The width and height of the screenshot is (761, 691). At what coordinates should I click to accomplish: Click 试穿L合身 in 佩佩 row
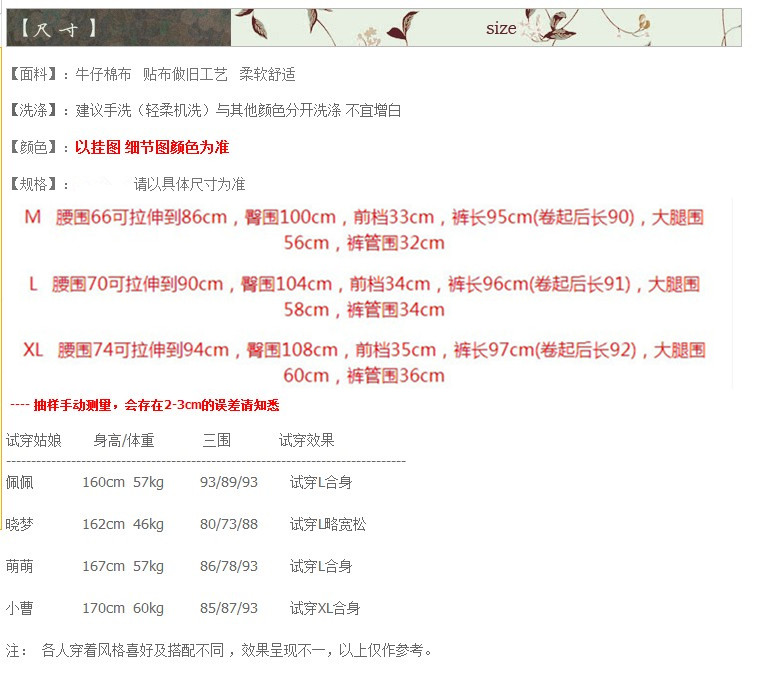point(321,482)
